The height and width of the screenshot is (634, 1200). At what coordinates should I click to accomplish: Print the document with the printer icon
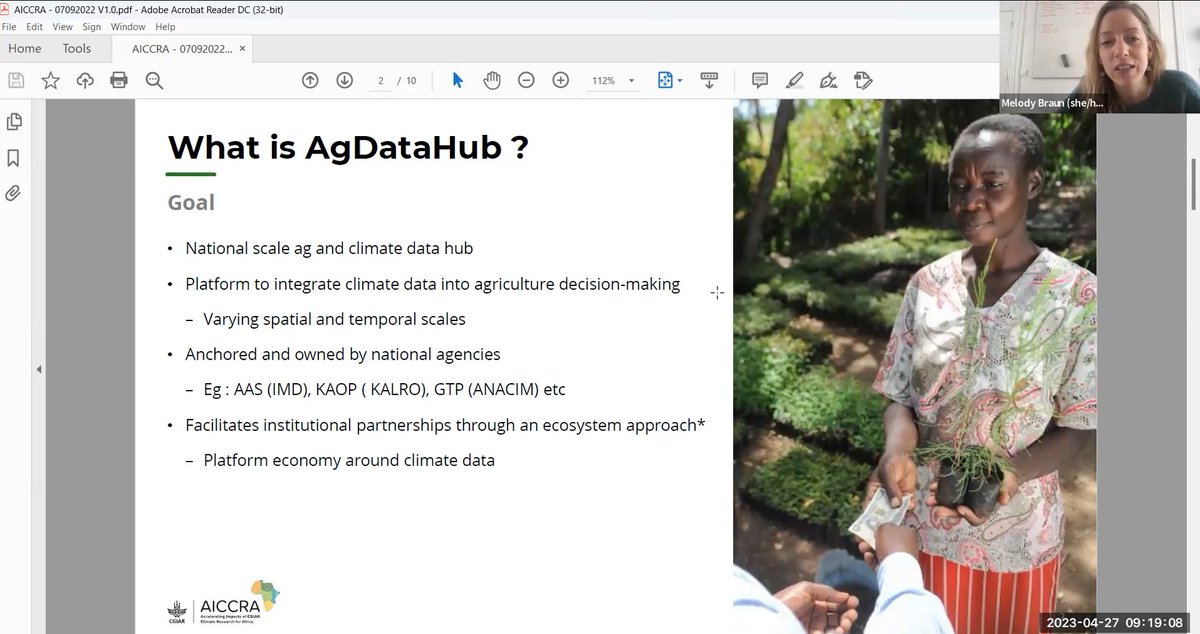[x=119, y=80]
